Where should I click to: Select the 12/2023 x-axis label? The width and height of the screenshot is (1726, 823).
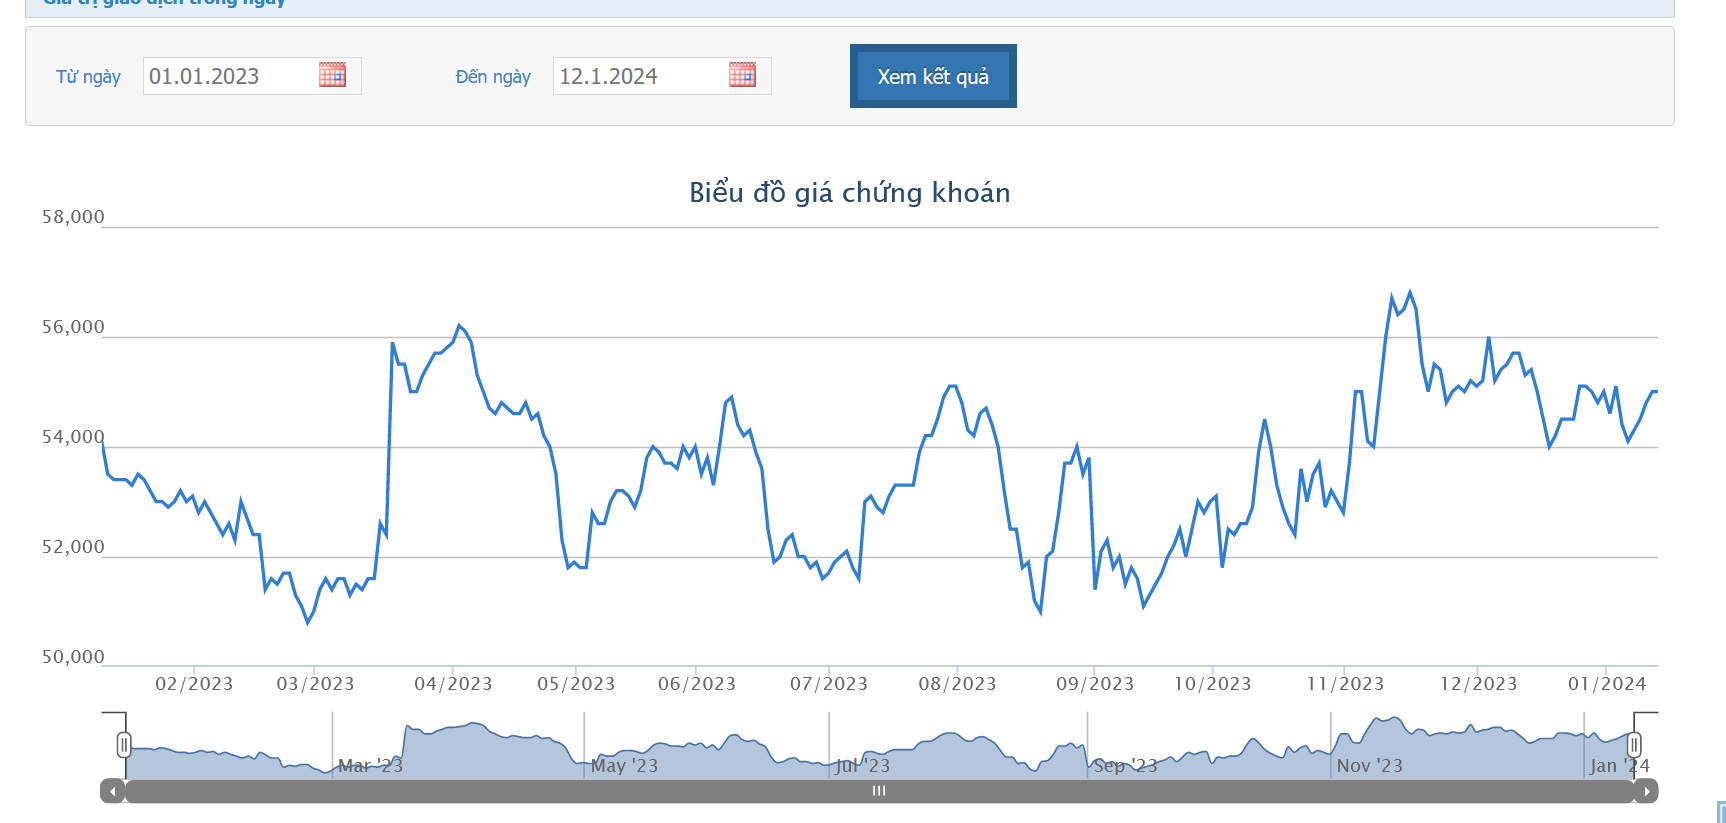(x=1478, y=684)
